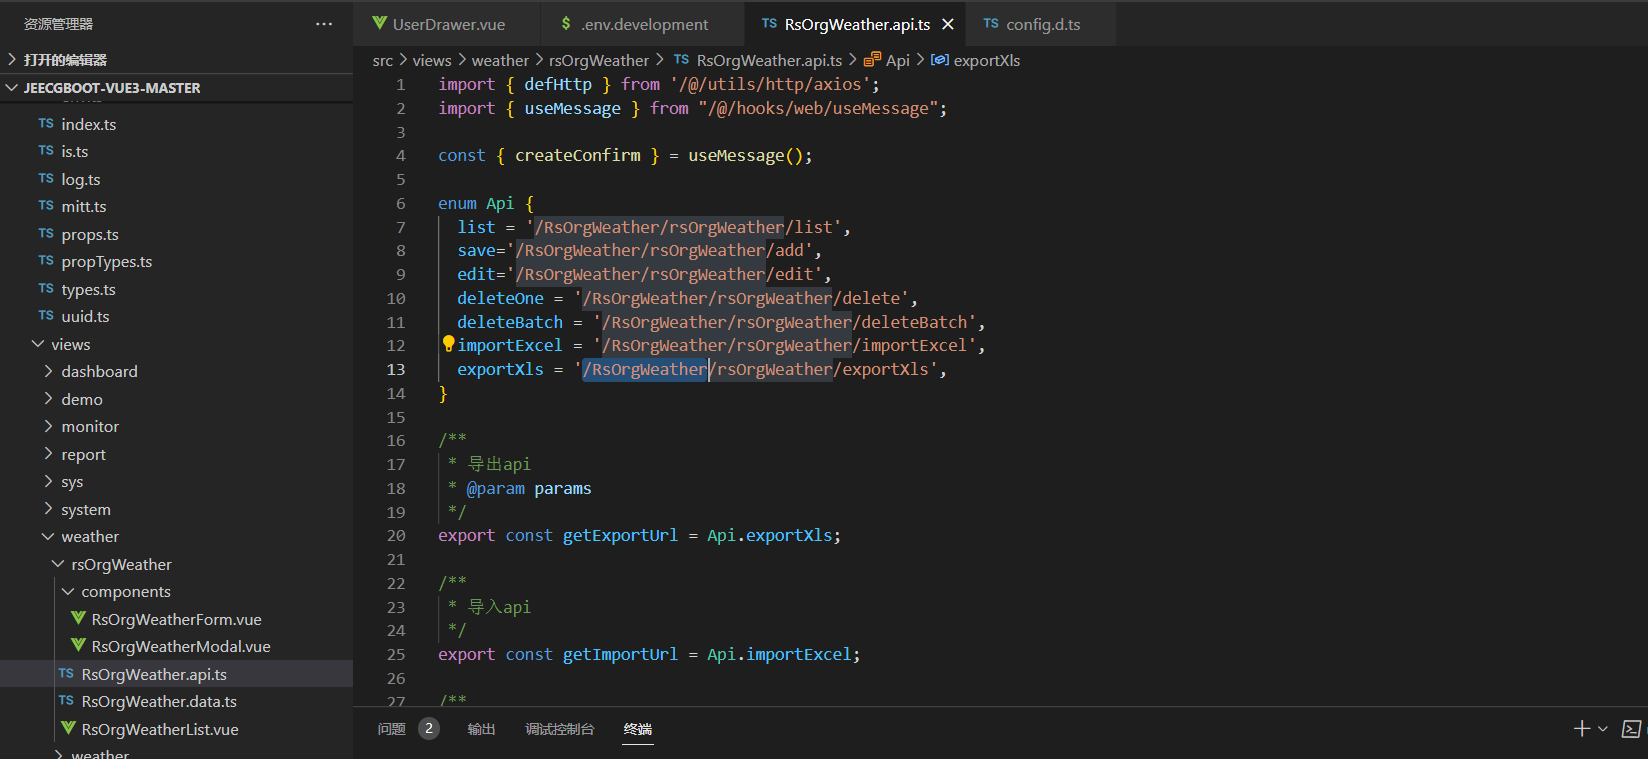Click the Api enum icon in breadcrumb
This screenshot has height=759, width=1648.
(872, 60)
